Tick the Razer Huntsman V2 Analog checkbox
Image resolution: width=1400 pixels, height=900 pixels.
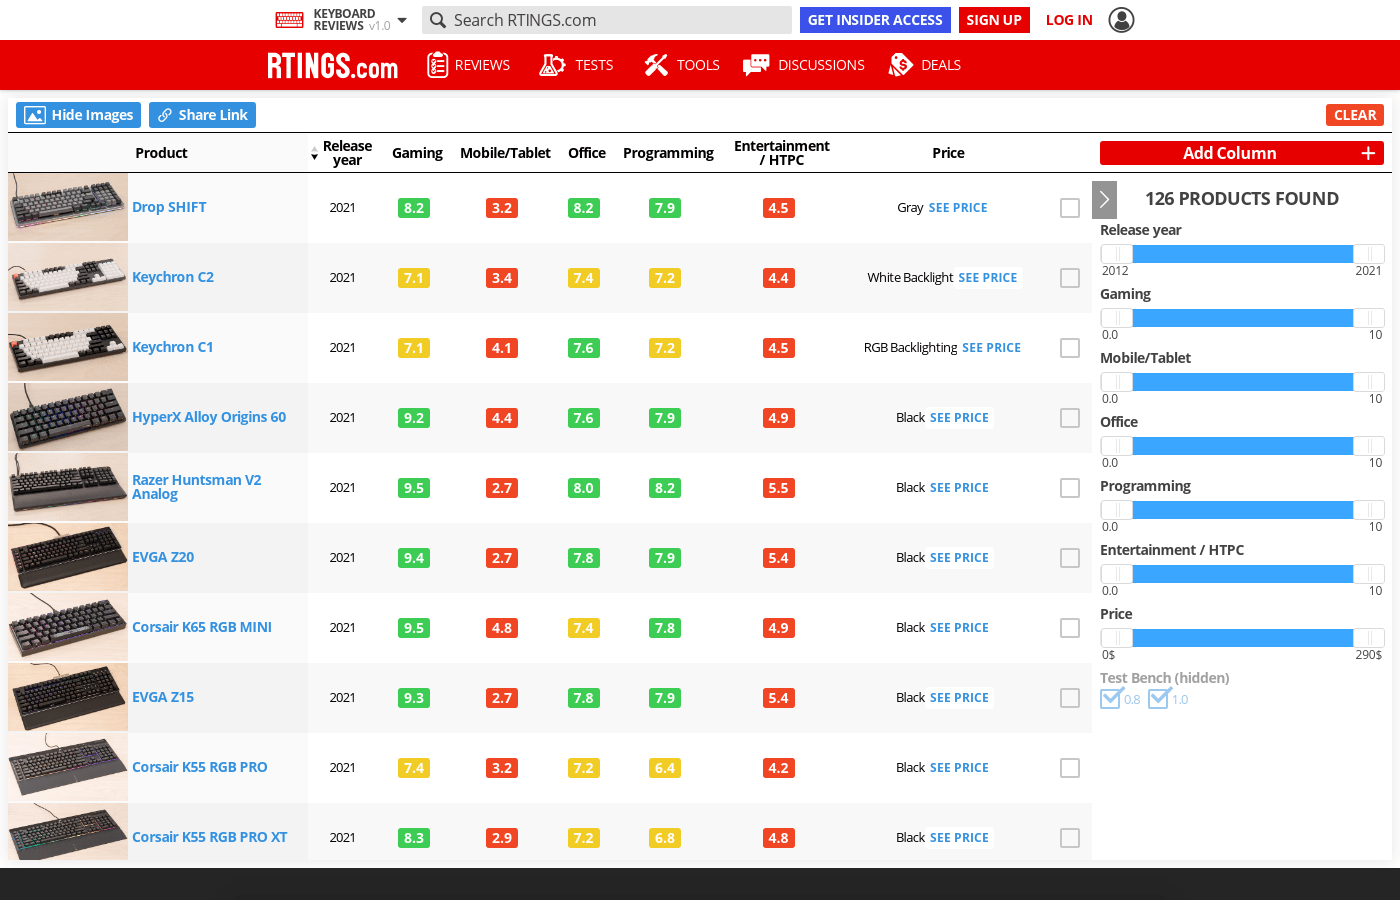pos(1070,488)
